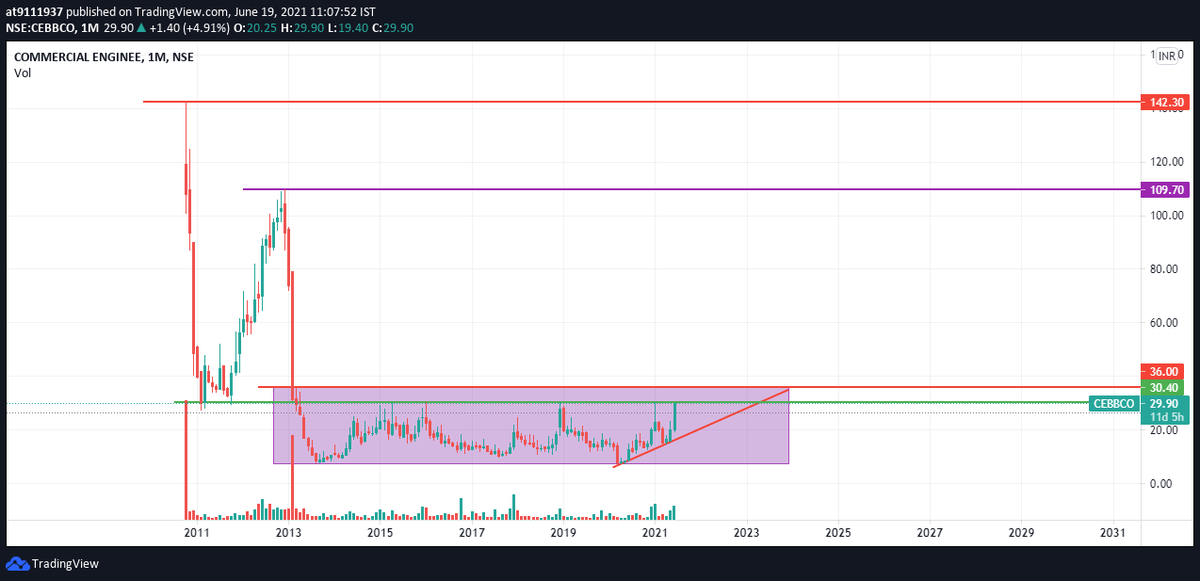This screenshot has width=1200, height=581.
Task: Click the at9111937 author name
Action: [33, 10]
